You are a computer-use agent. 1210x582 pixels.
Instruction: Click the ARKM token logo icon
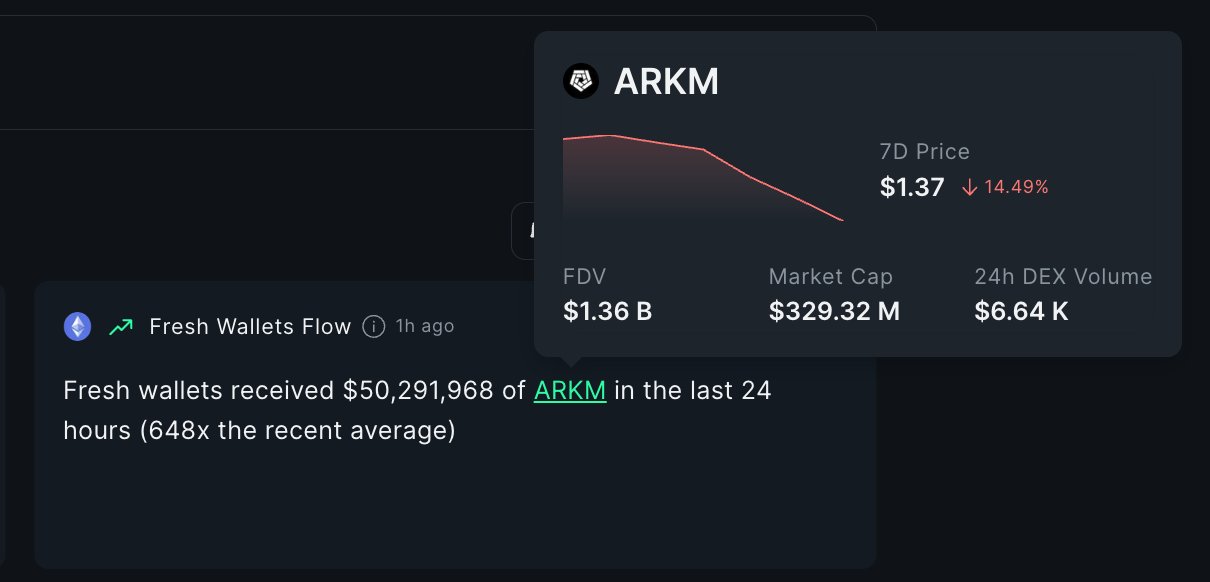[581, 81]
